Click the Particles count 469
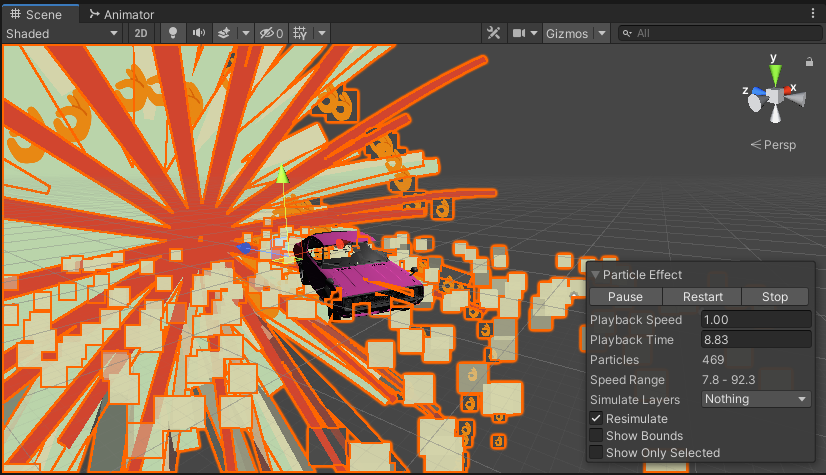 [713, 360]
